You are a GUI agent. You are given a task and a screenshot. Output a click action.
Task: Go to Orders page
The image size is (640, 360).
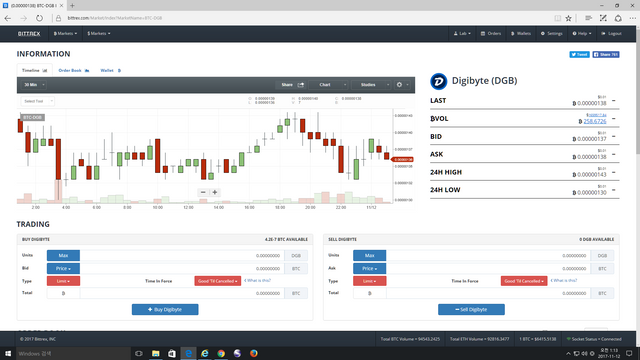click(x=491, y=33)
